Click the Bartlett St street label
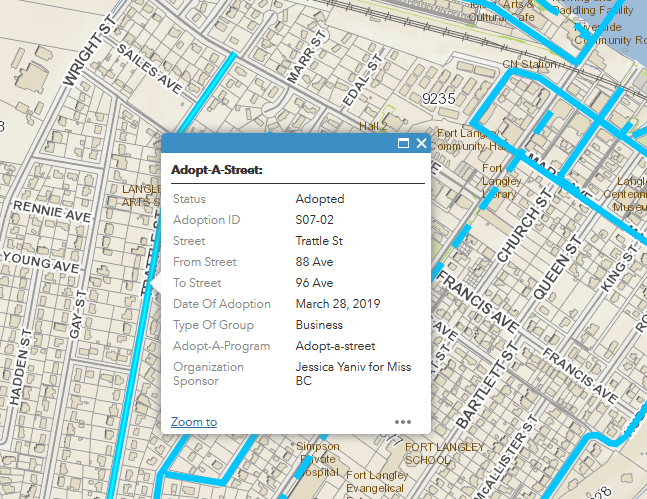 (x=486, y=384)
